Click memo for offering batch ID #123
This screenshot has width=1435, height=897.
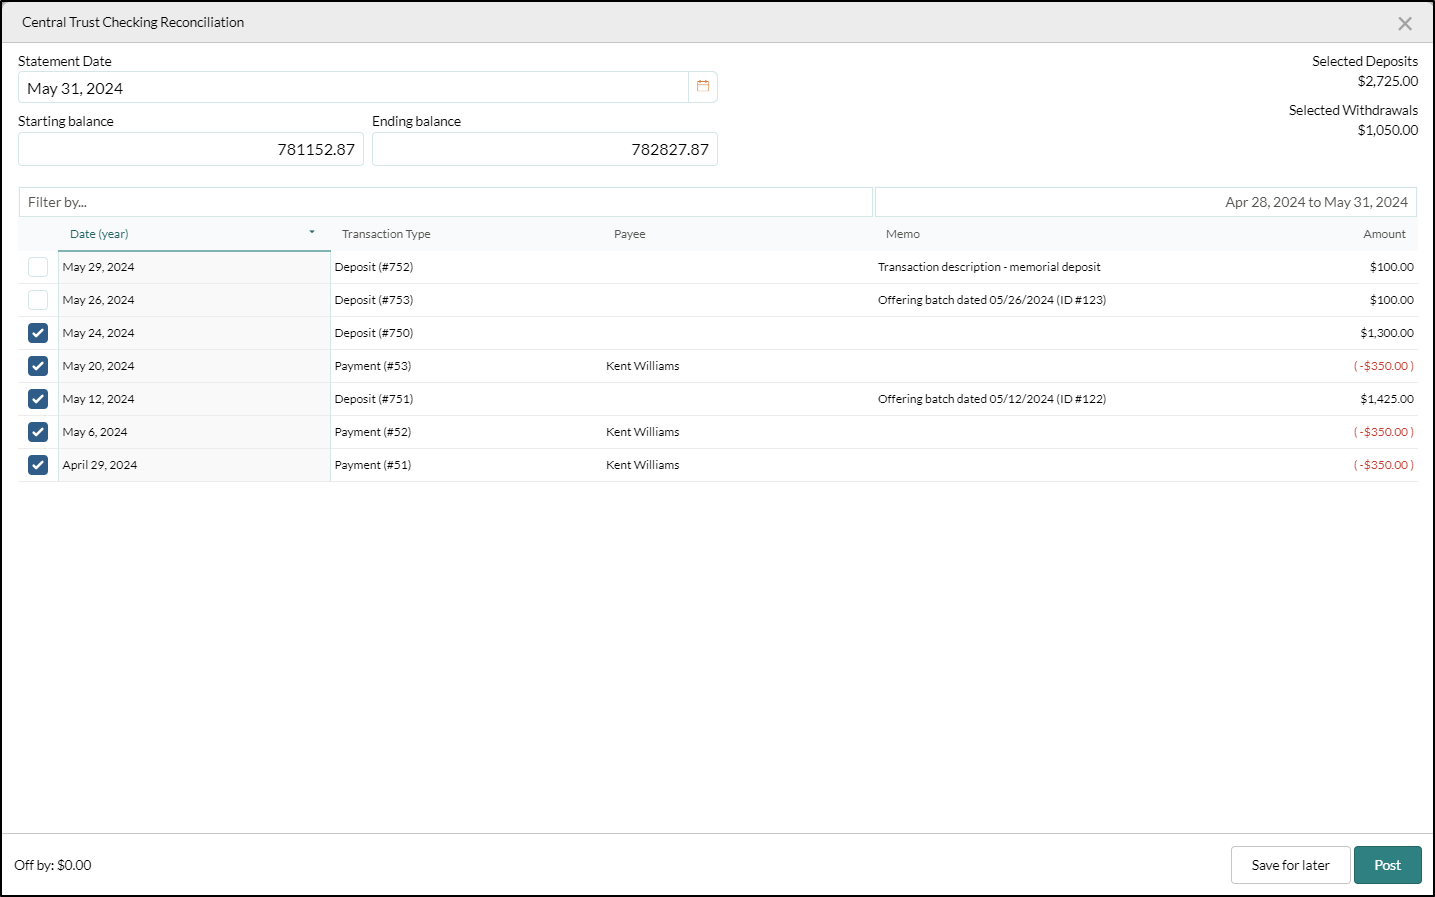click(992, 300)
